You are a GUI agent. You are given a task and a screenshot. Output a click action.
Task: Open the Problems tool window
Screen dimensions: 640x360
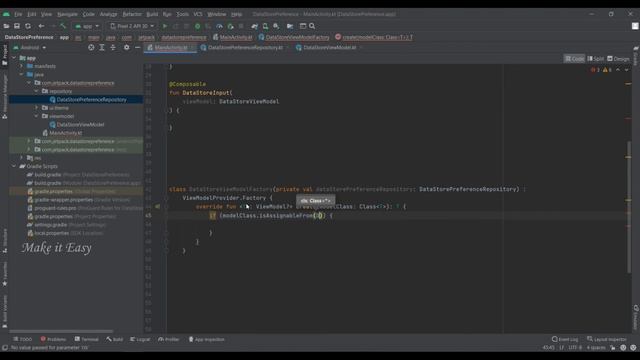53,340
